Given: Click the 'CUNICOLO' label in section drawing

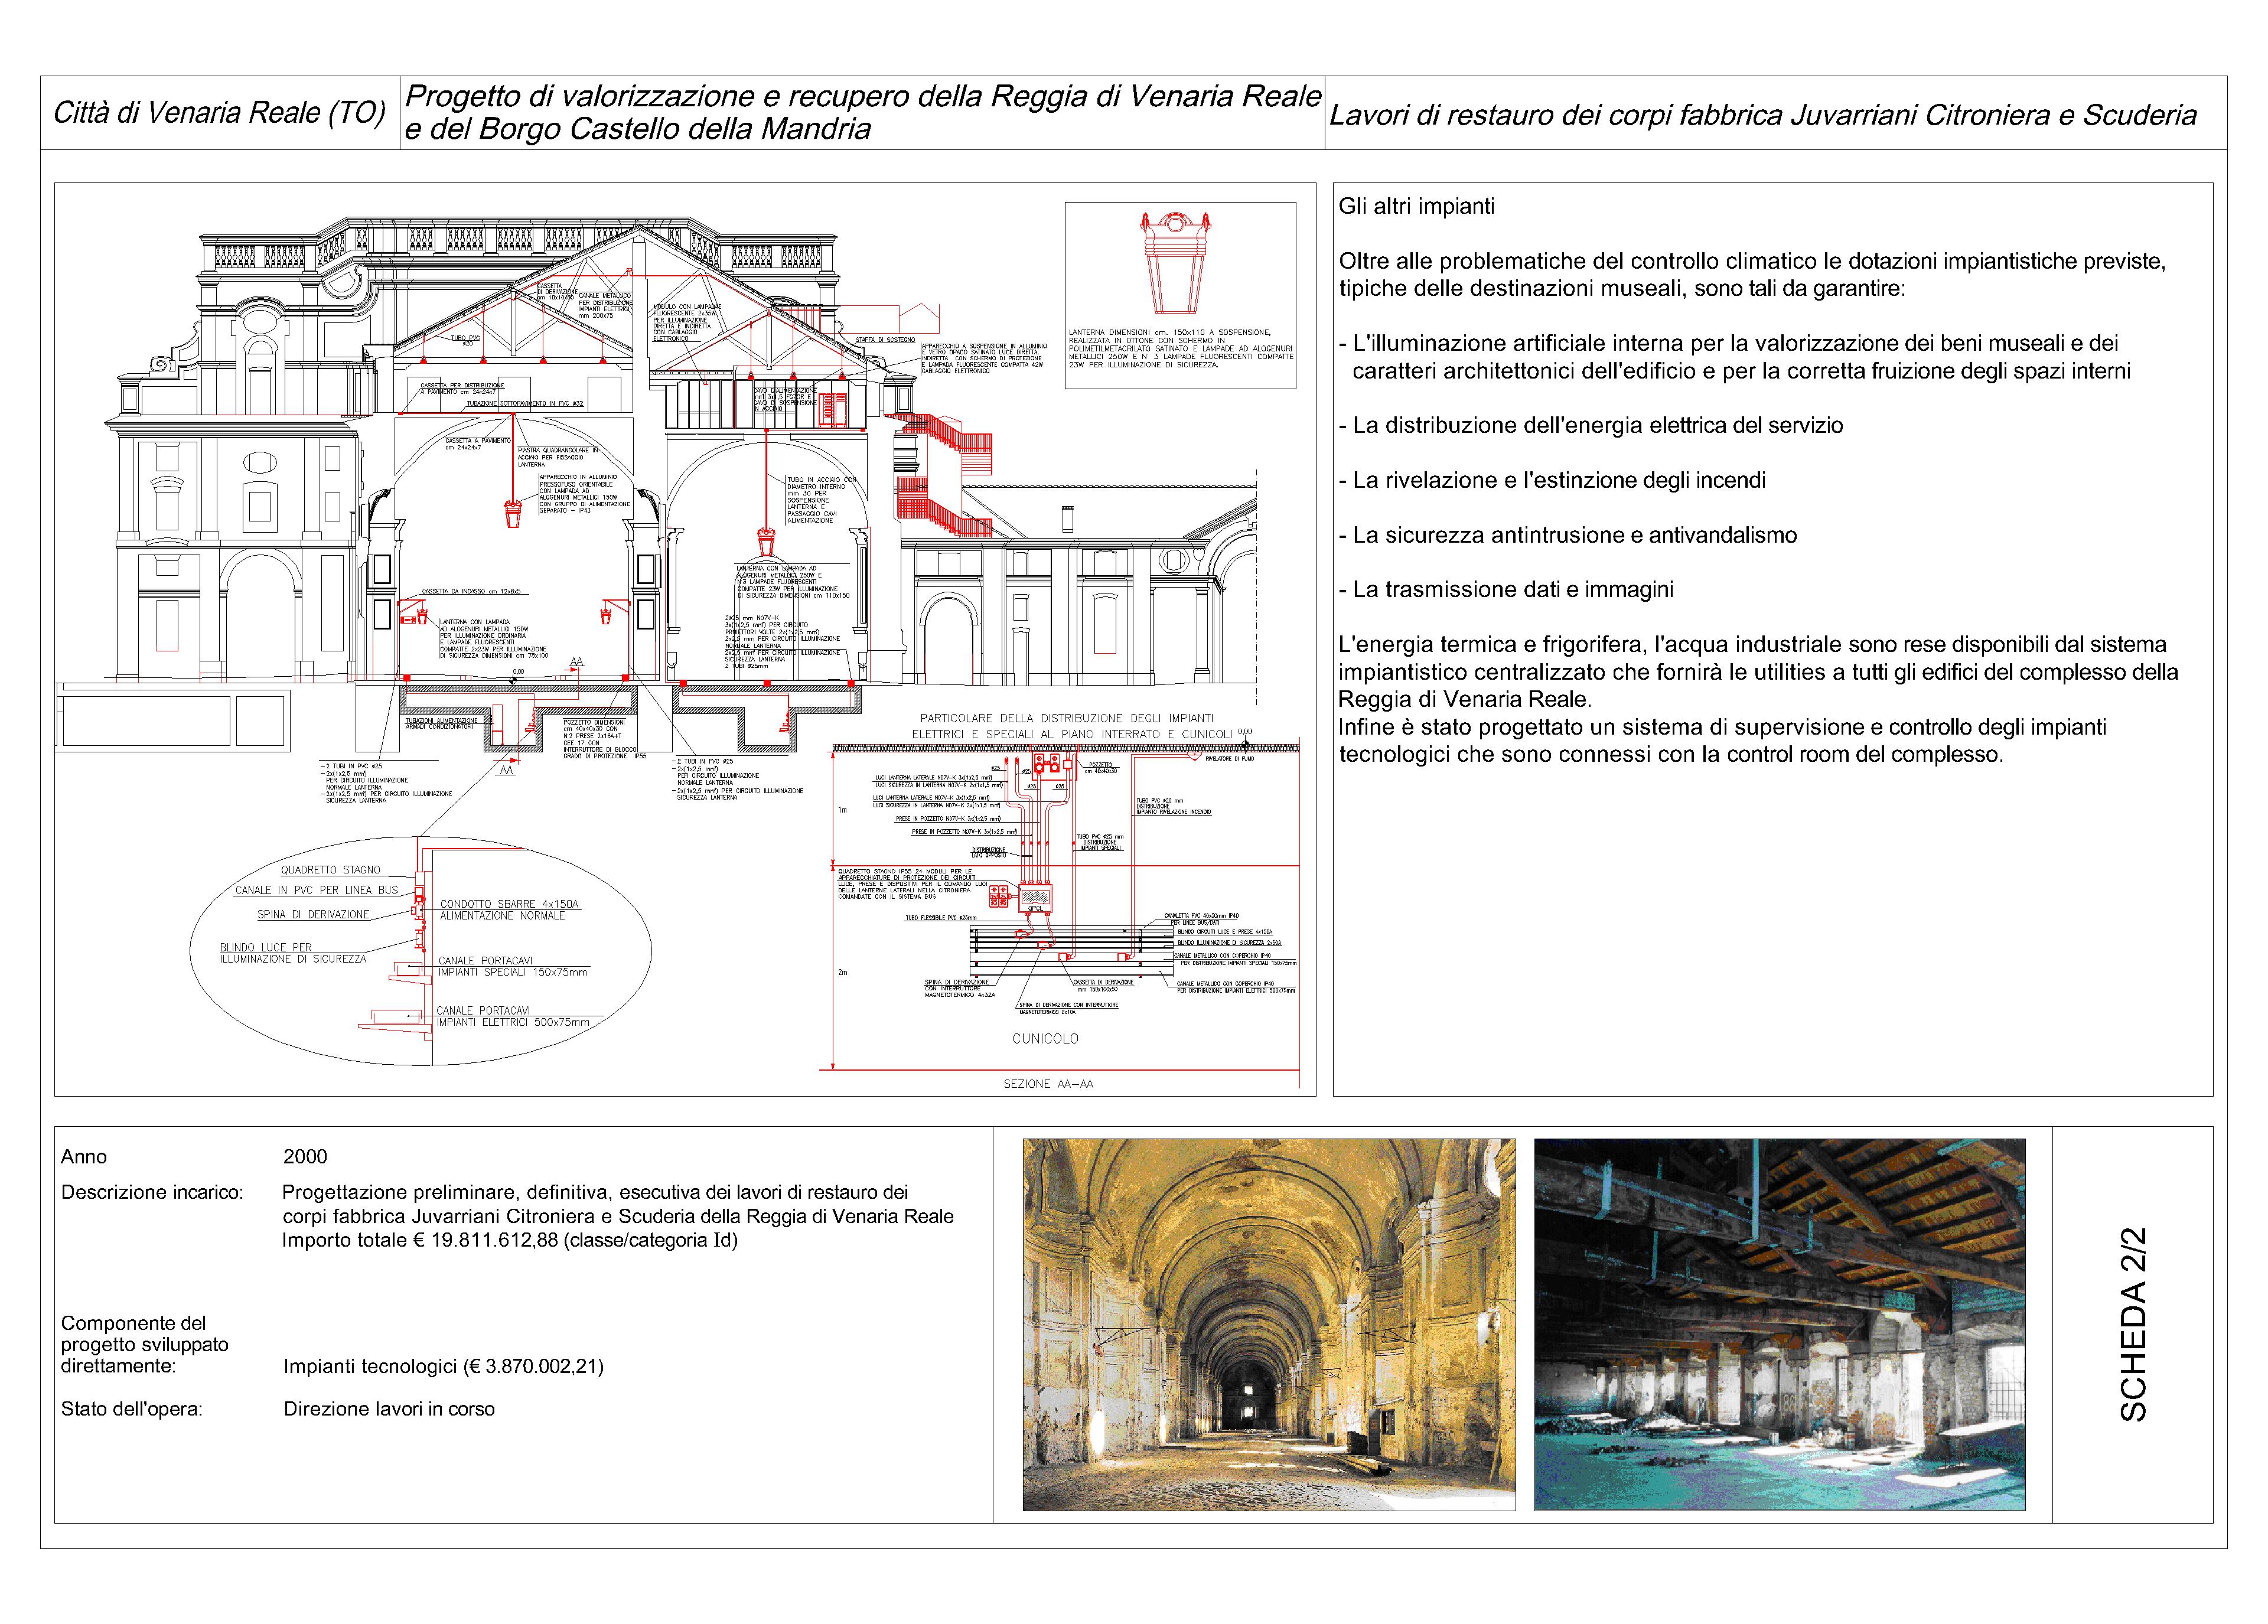Looking at the screenshot, I should tap(1045, 1039).
